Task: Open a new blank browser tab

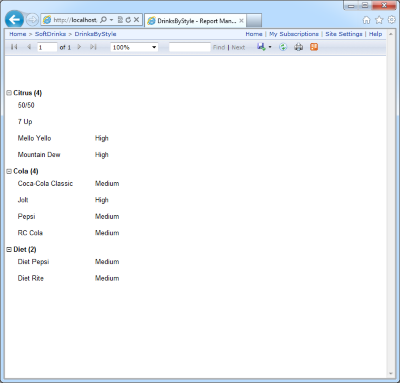Action: pos(254,21)
